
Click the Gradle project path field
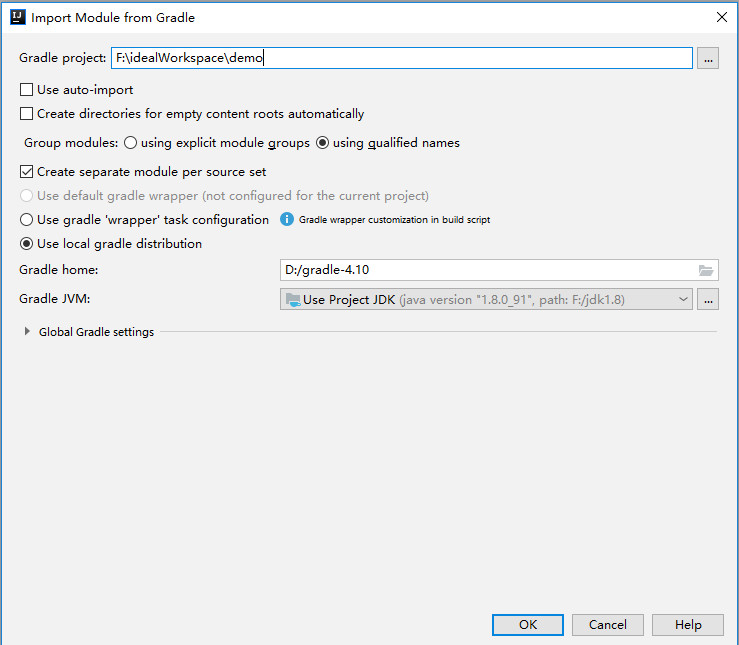coord(402,58)
